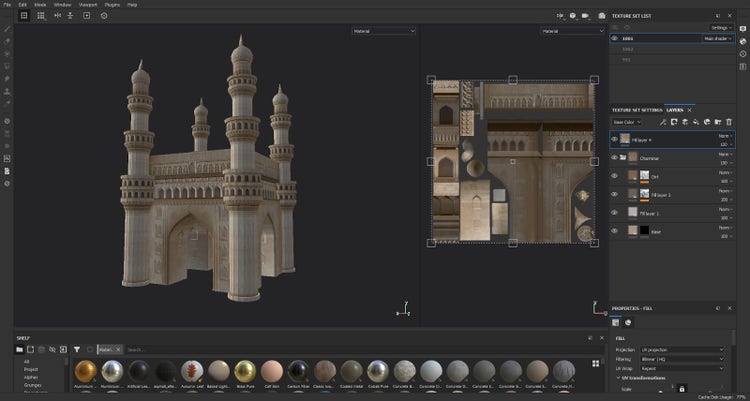
Task: Select the Polygon Fill tool
Action: (x=7, y=65)
